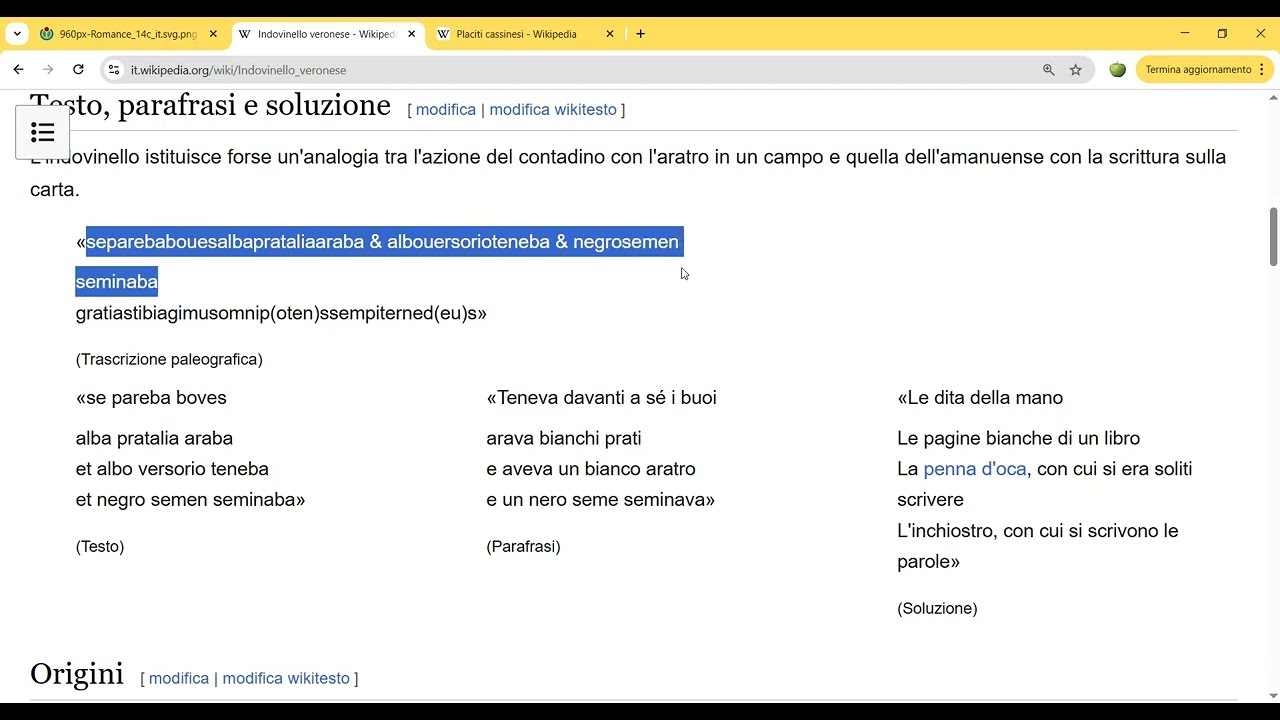Open the Chrome three-dot menu

[x=1262, y=70]
